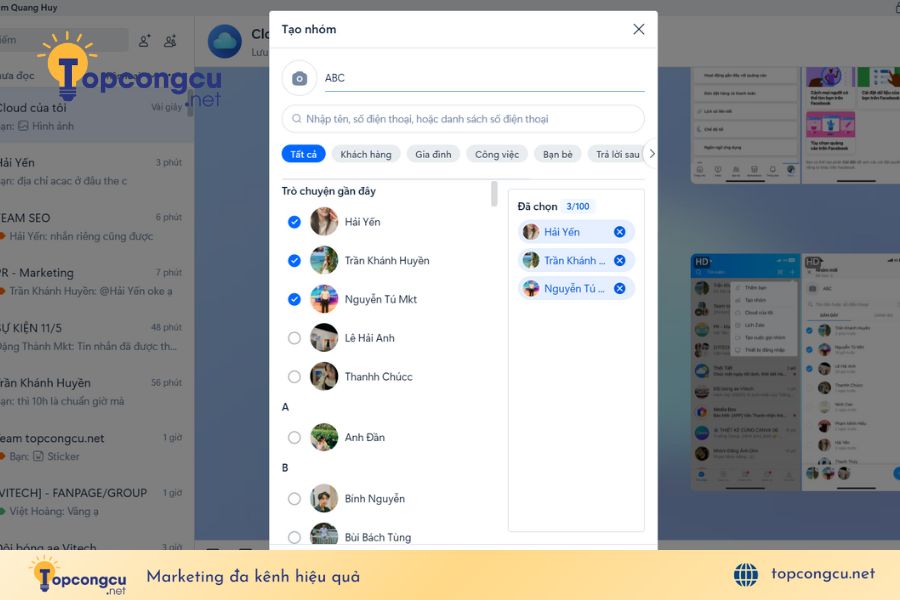Click the camera icon to set group photo

click(299, 78)
